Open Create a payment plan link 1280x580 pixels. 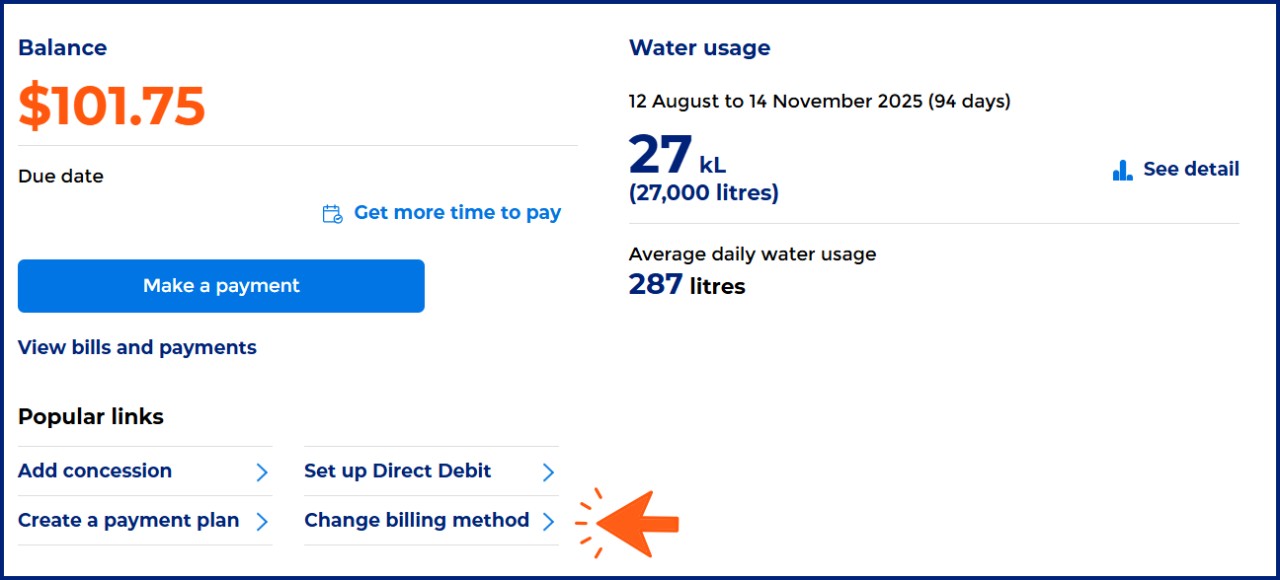(129, 520)
